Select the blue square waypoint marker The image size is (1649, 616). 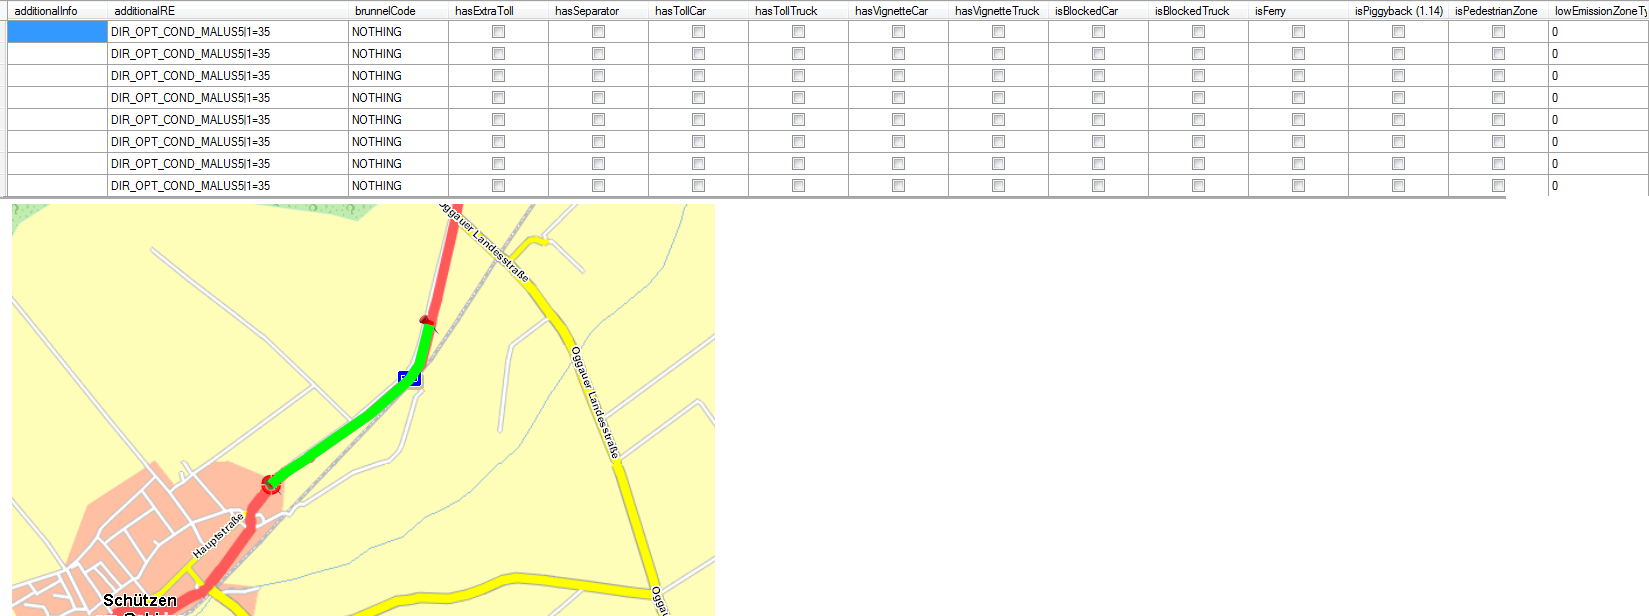click(409, 378)
